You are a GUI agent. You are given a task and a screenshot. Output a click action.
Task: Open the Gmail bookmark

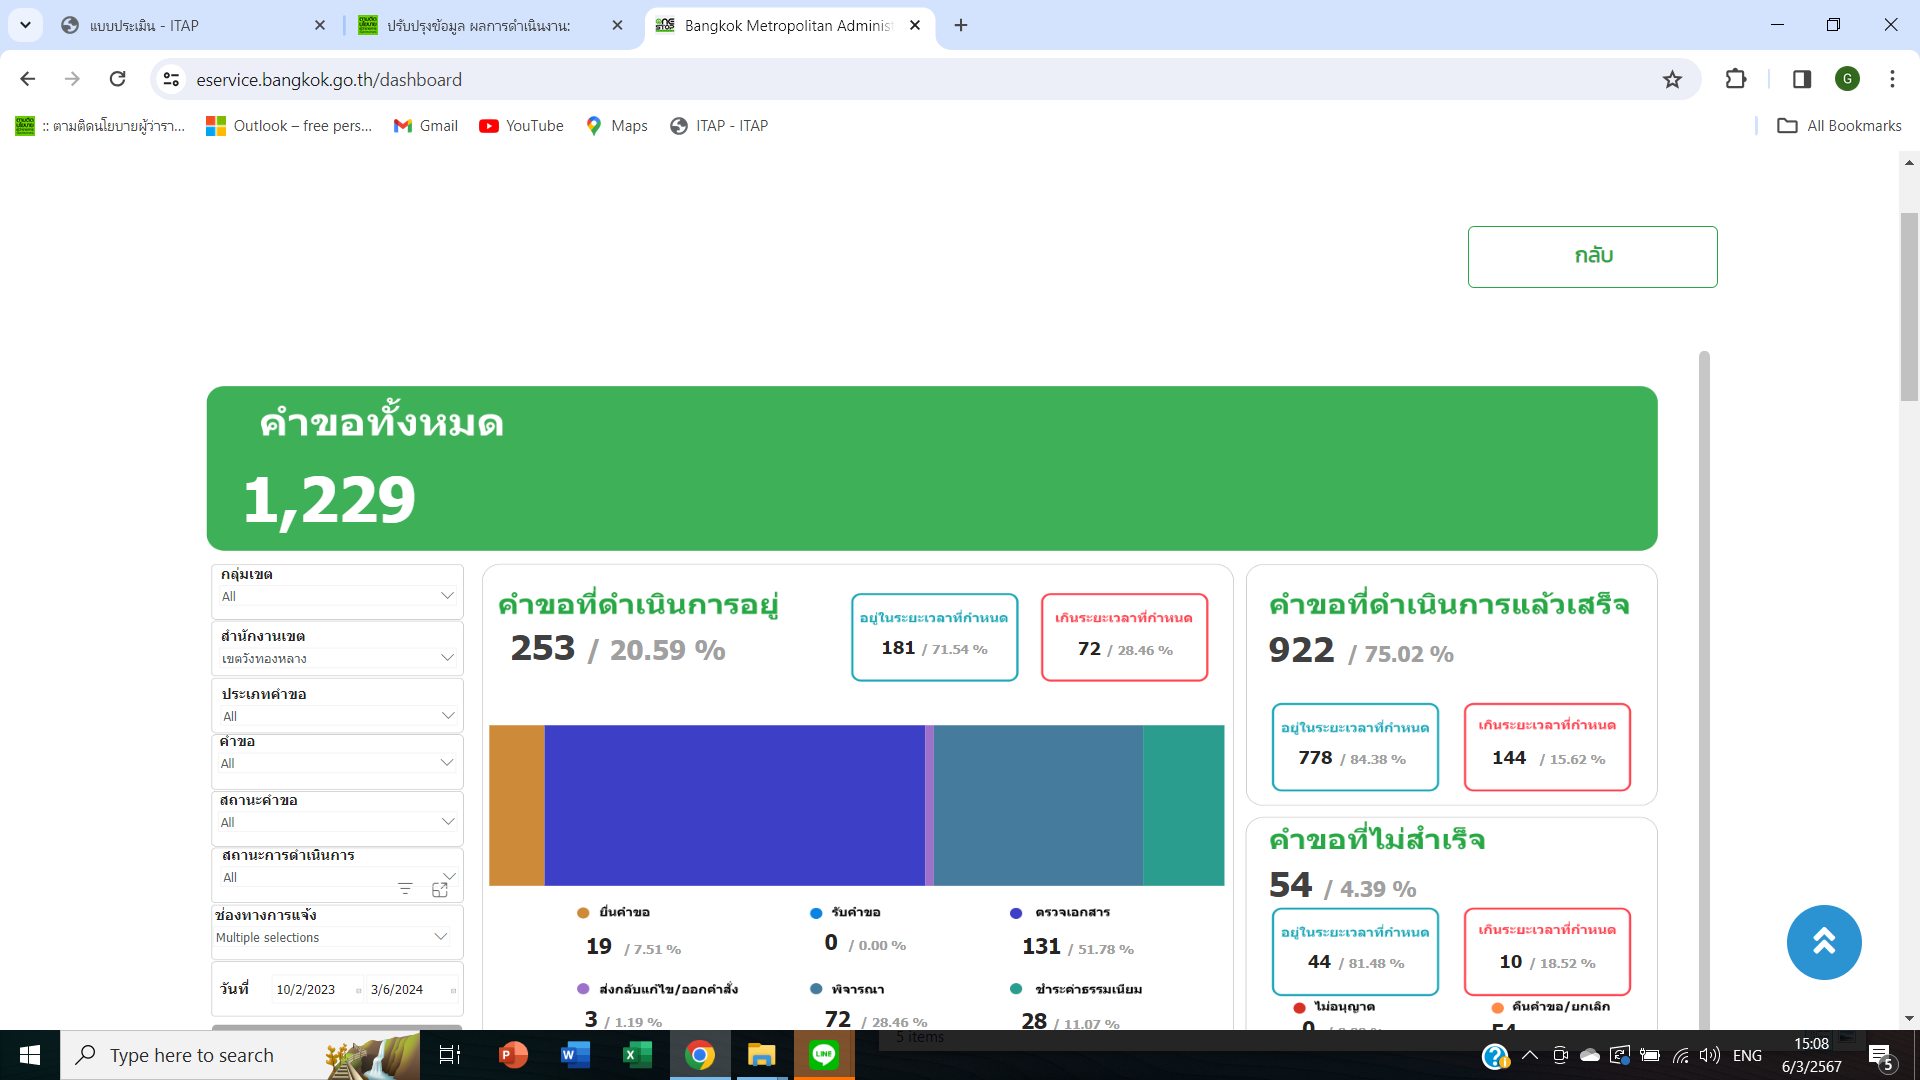427,126
